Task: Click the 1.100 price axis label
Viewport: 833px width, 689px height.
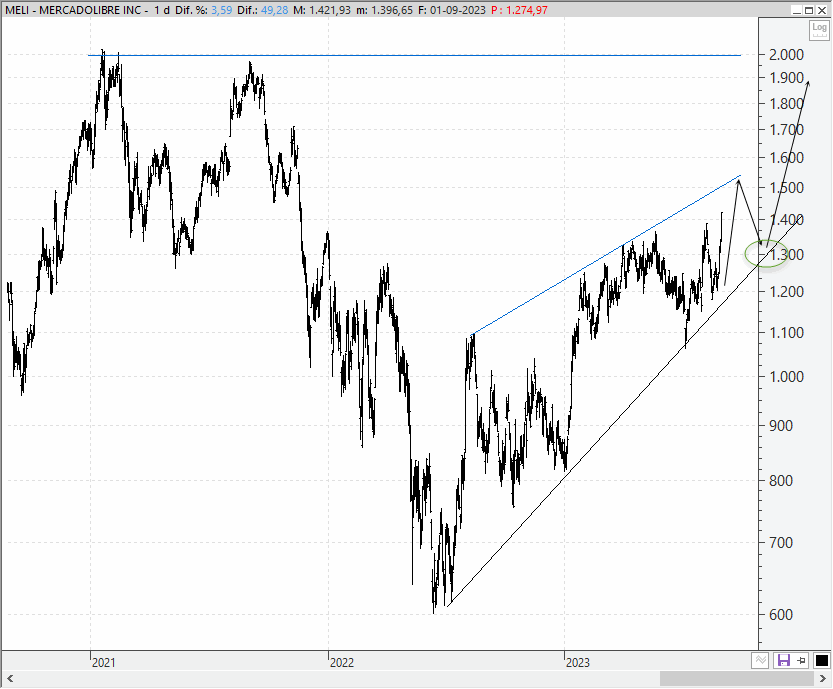Action: [786, 333]
